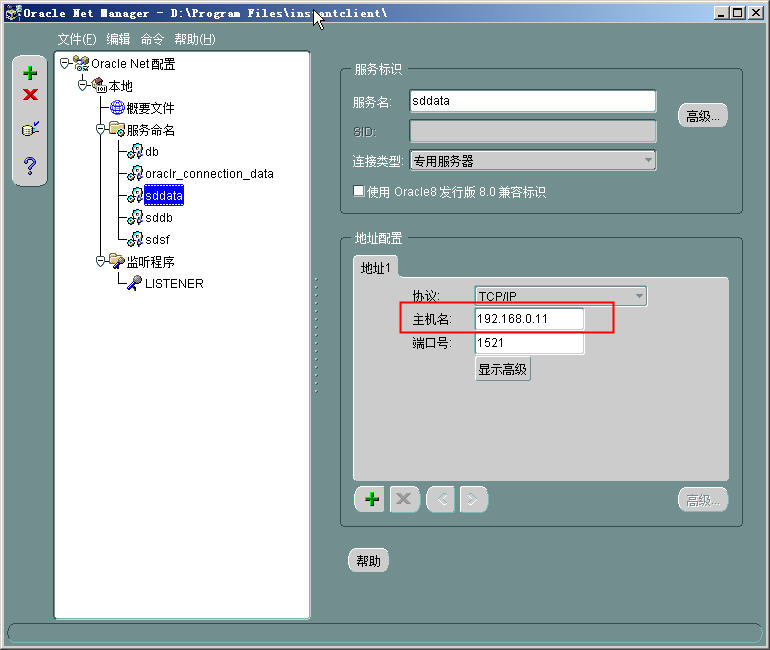Select the sddb tree item
Viewport: 770px width, 650px height.
tap(159, 217)
